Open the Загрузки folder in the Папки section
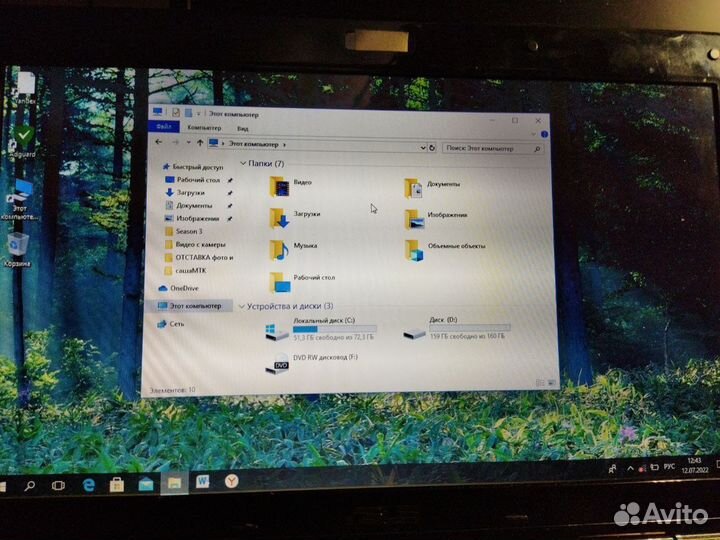Viewport: 720px width, 540px height. coord(294,217)
